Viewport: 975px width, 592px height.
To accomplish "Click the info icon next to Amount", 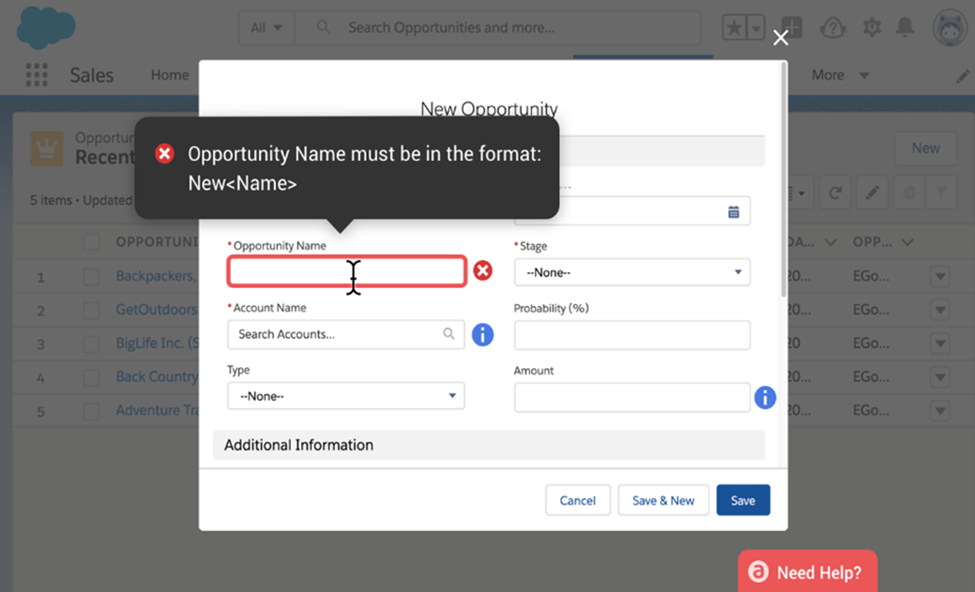I will [765, 398].
